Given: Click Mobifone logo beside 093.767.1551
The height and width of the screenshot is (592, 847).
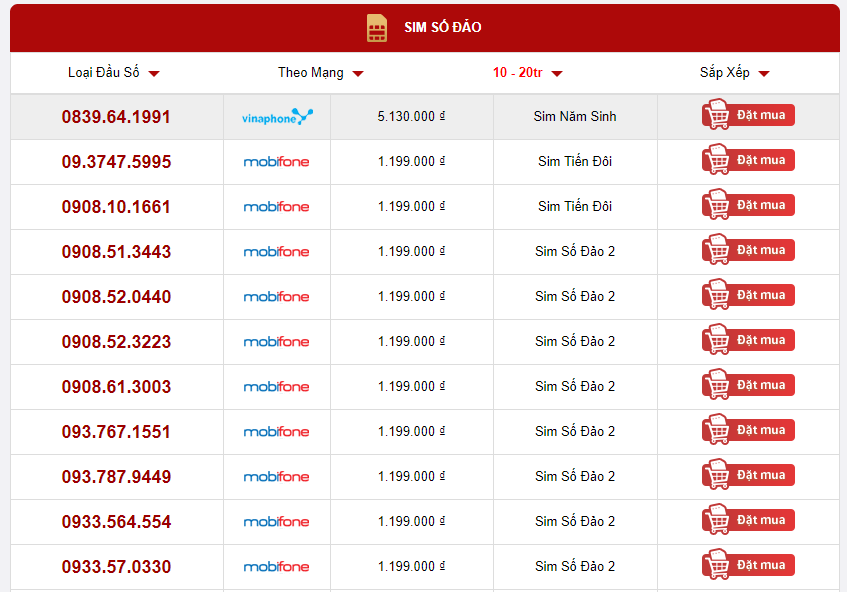Looking at the screenshot, I should tap(277, 432).
